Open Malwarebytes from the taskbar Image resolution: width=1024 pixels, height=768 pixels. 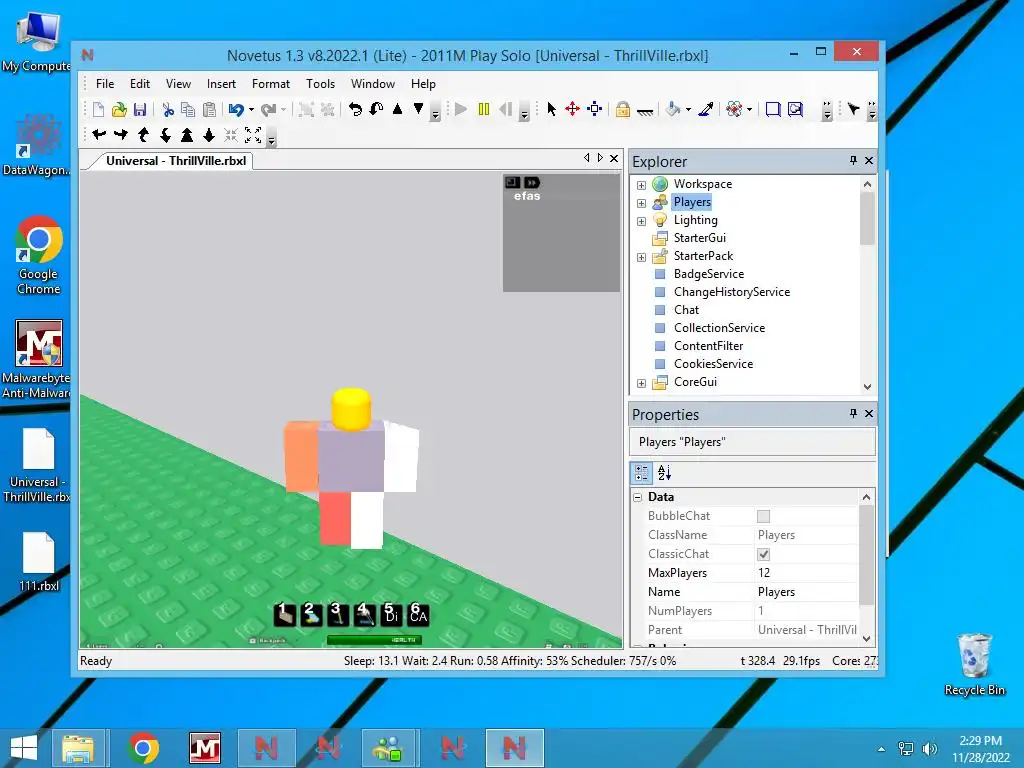pyautogui.click(x=205, y=748)
